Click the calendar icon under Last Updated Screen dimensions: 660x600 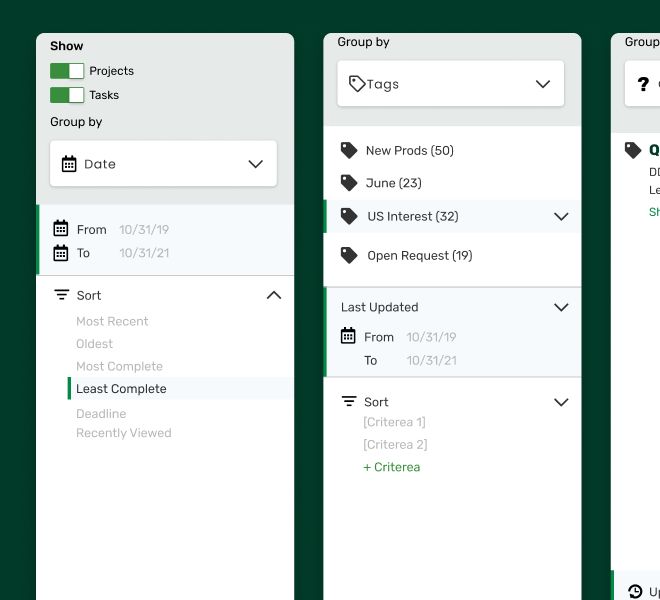tap(349, 337)
